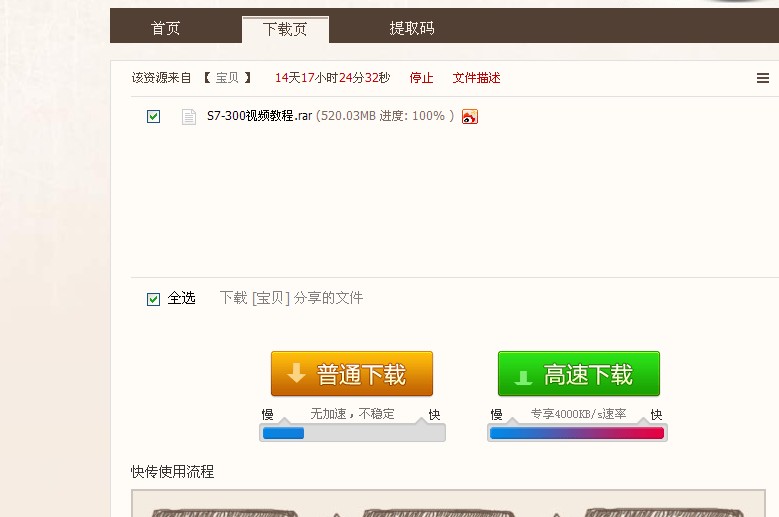This screenshot has width=779, height=517.
Task: Click the 宝贝 resource owner name
Action: coord(227,78)
